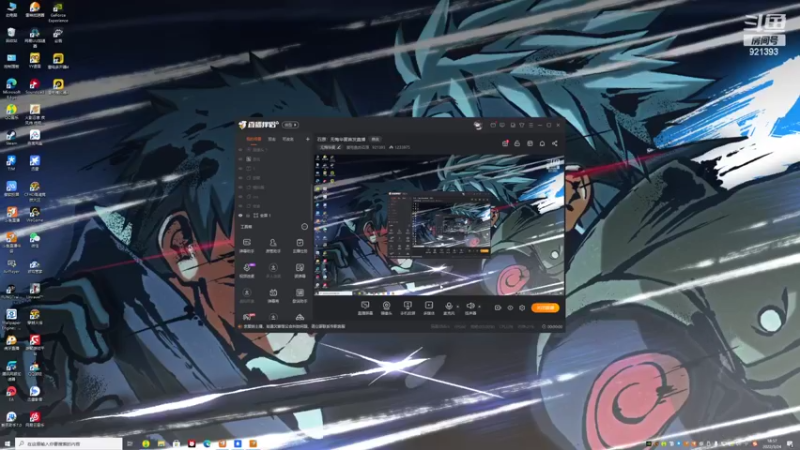Toggle lock icon on the 全屏 1 source row
The image size is (800, 450).
(x=248, y=215)
